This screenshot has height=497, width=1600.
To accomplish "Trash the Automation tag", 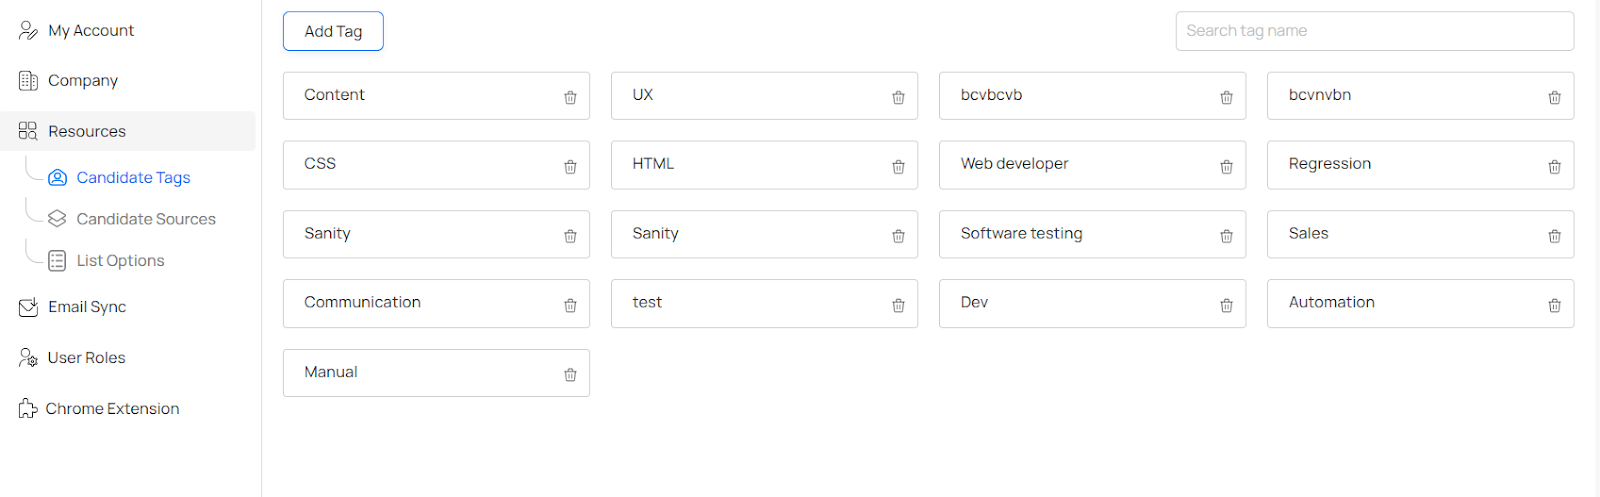I will tap(1554, 305).
